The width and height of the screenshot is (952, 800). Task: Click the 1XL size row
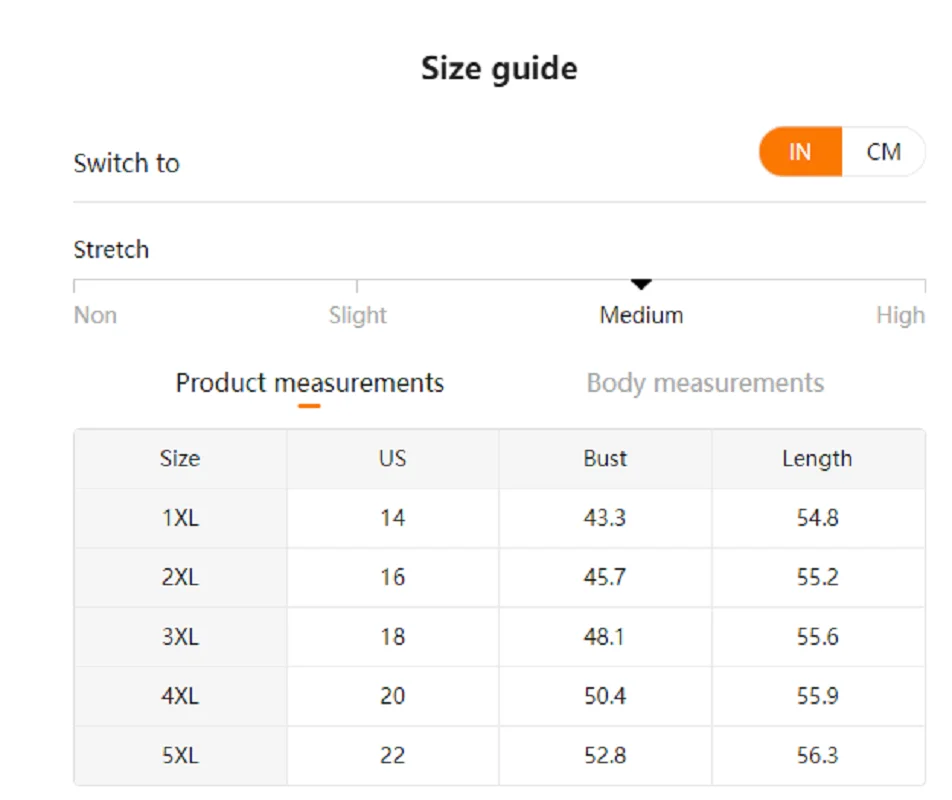pos(180,518)
